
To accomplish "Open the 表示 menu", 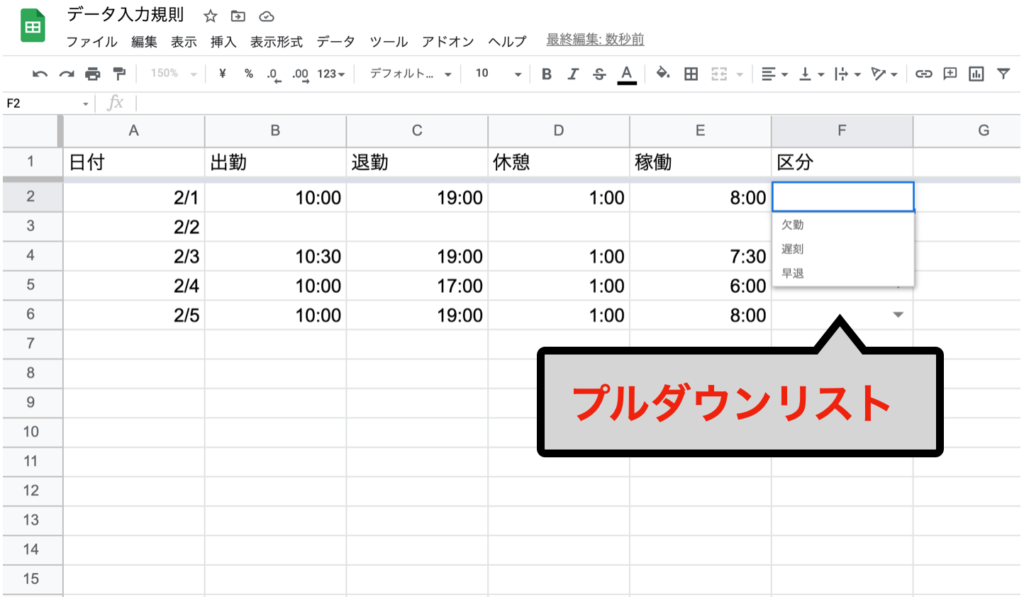I will pyautogui.click(x=184, y=42).
